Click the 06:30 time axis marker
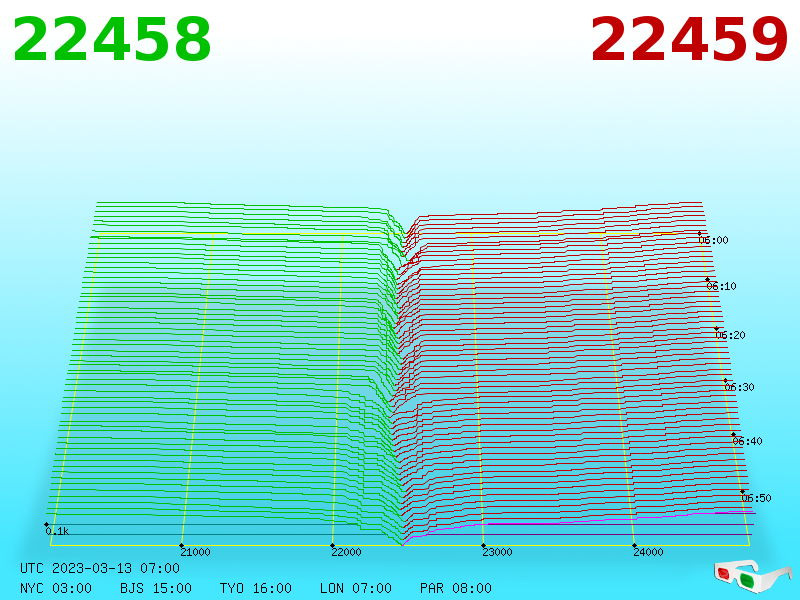800x600 pixels. 739,387
